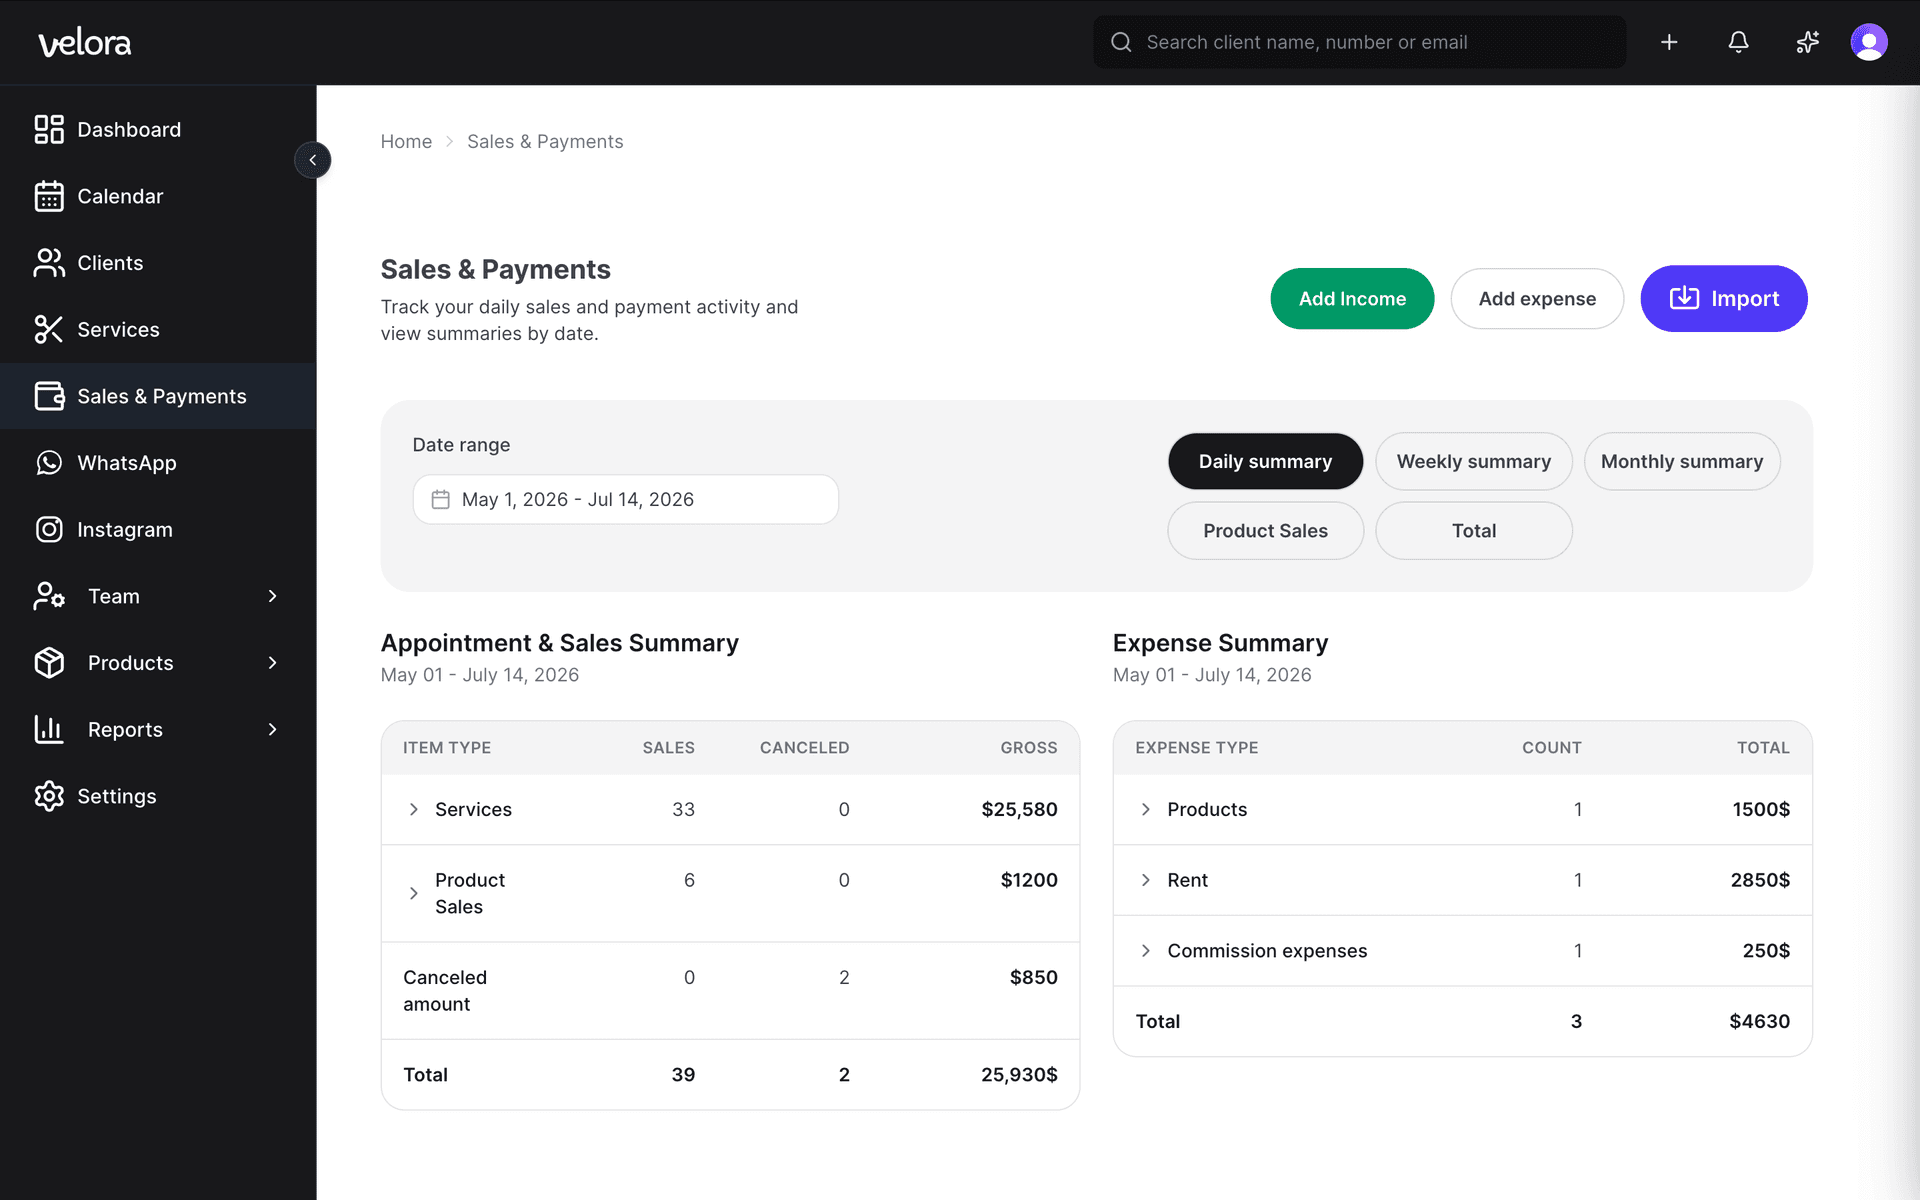
Task: Select the Total filter tab
Action: point(1473,530)
